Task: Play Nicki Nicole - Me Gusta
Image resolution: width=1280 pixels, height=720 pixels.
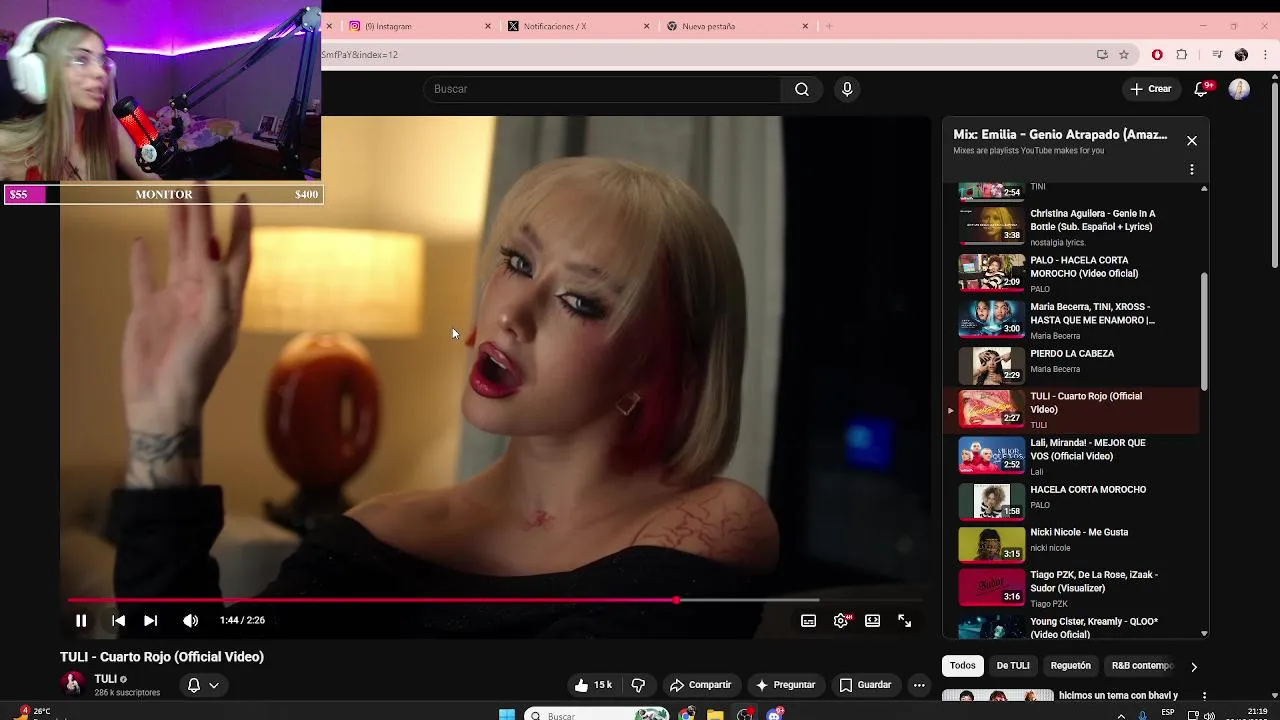Action: pyautogui.click(x=1070, y=543)
